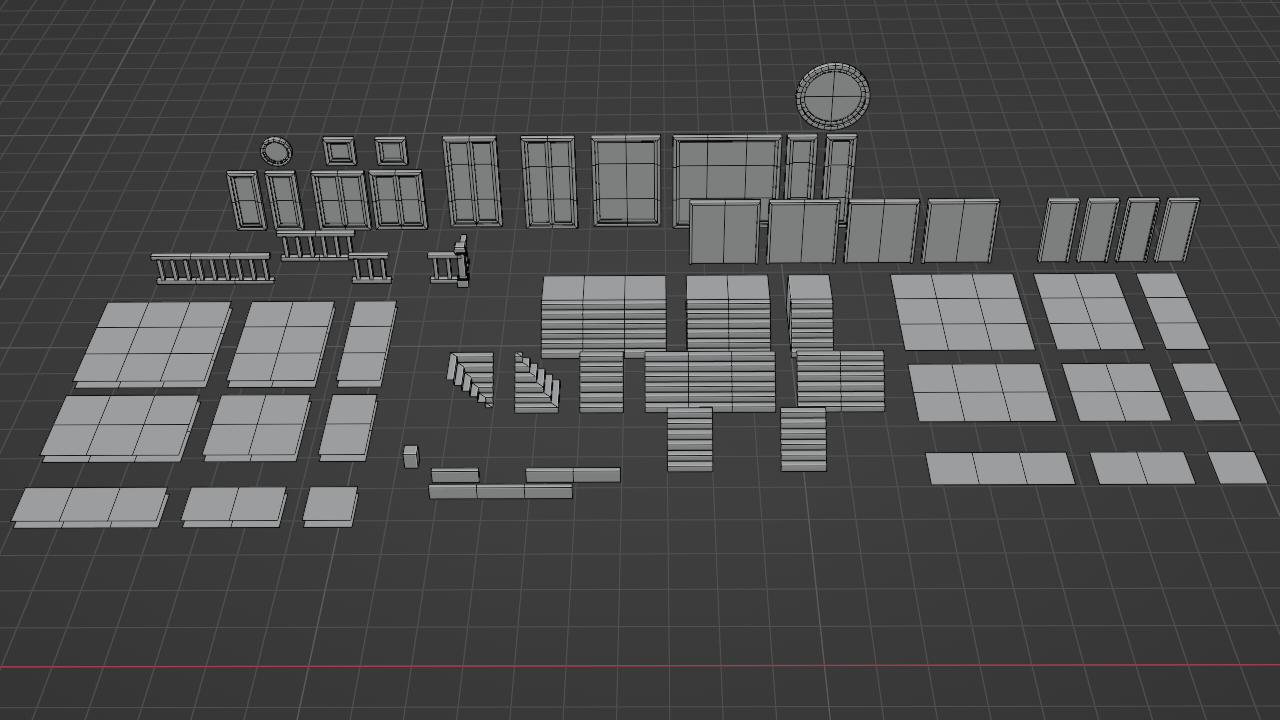The image size is (1280, 720).
Task: Choose the thick single-square floor slab
Action: click(x=330, y=505)
